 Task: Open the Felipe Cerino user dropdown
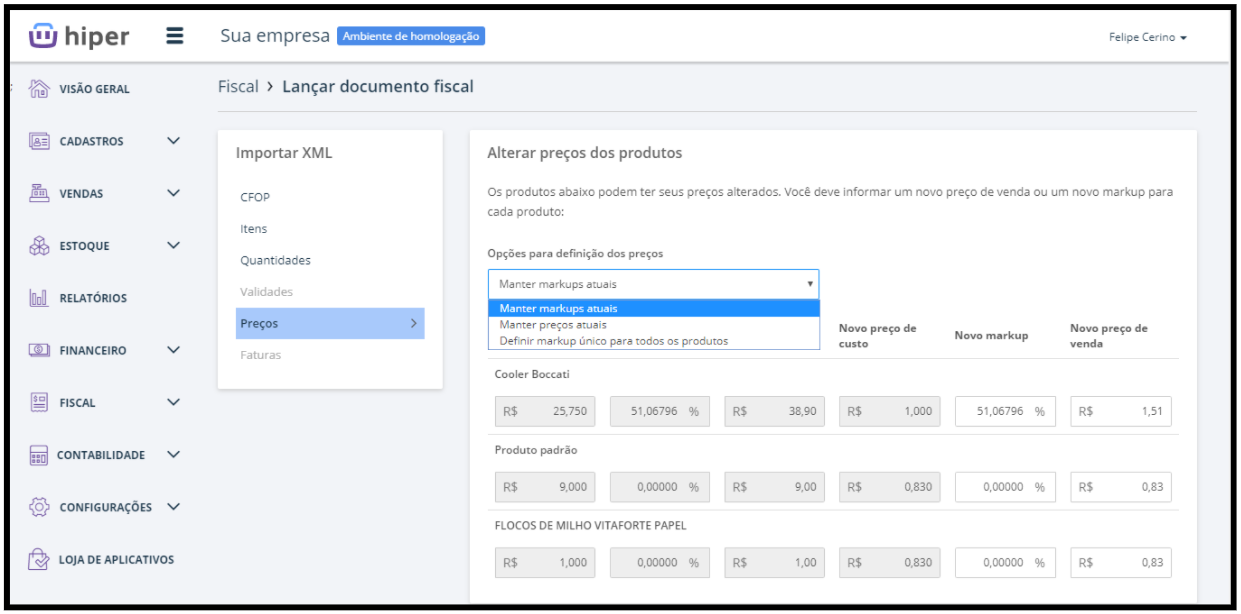click(x=1147, y=38)
